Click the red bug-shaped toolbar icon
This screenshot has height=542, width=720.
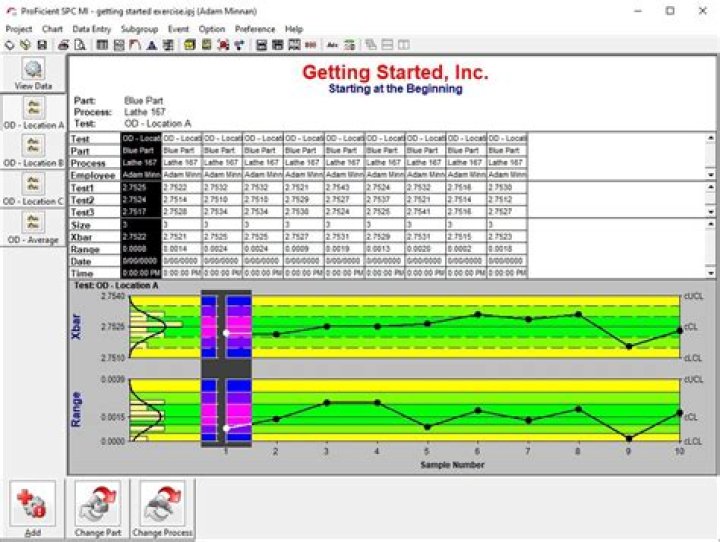tap(223, 45)
